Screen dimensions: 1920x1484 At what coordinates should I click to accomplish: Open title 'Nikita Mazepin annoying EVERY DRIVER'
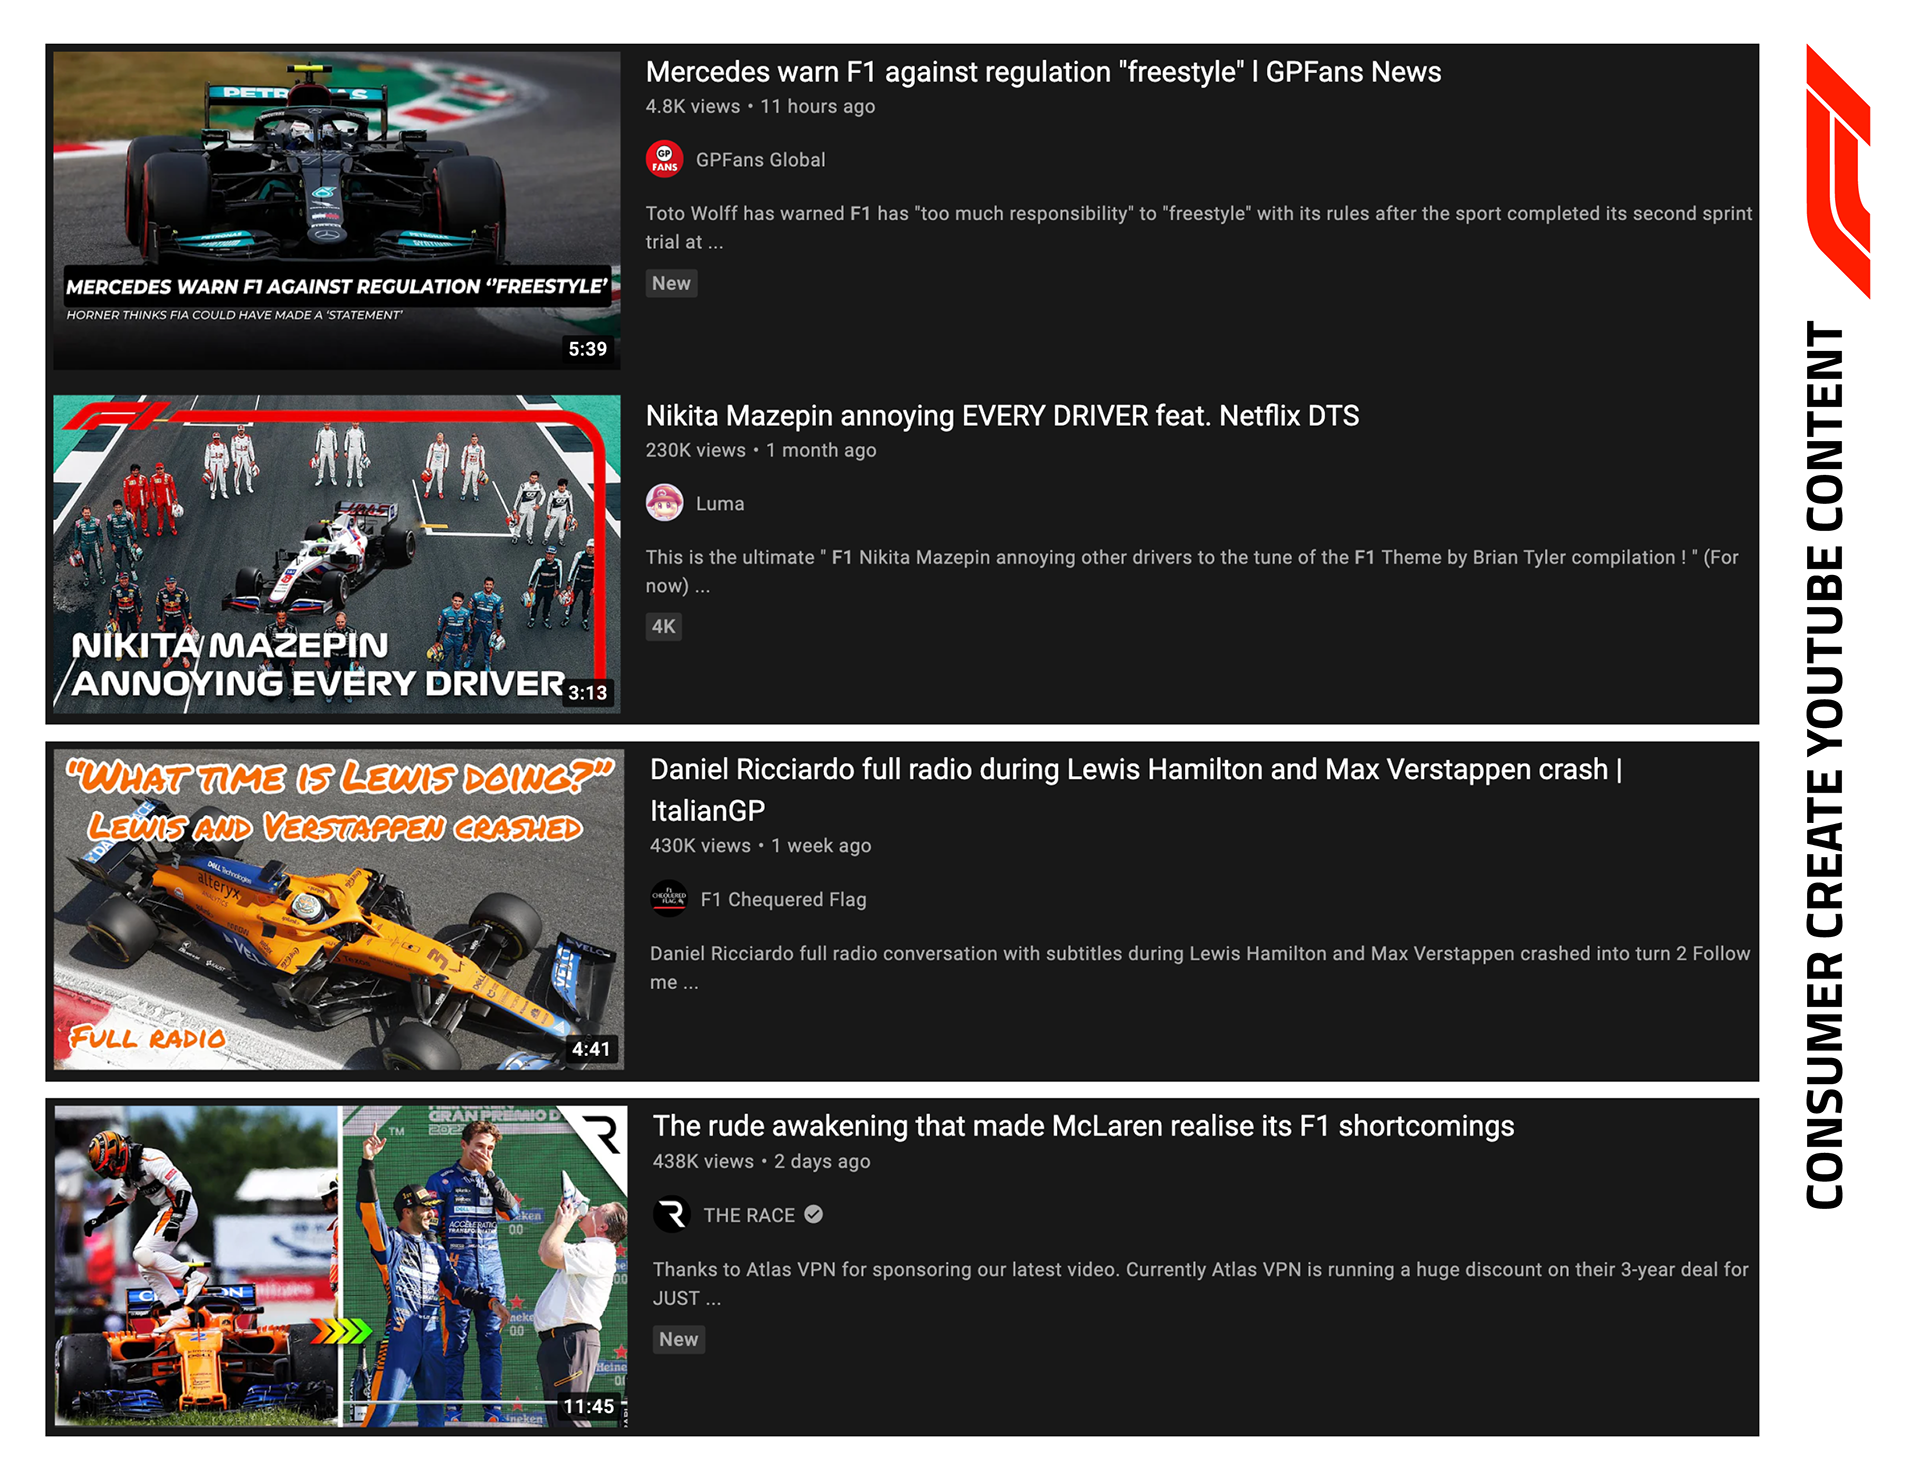(1002, 416)
